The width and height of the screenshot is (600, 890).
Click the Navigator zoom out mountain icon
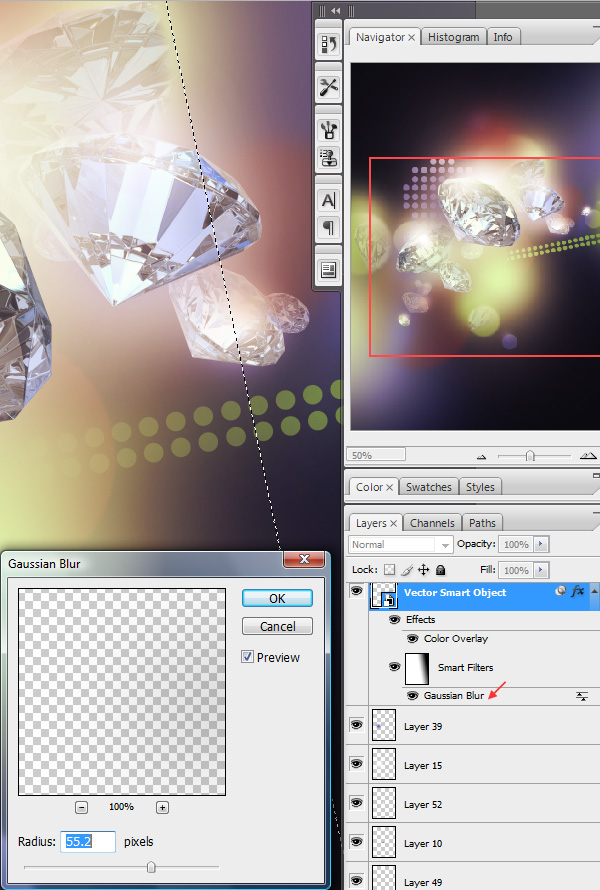pyautogui.click(x=482, y=456)
